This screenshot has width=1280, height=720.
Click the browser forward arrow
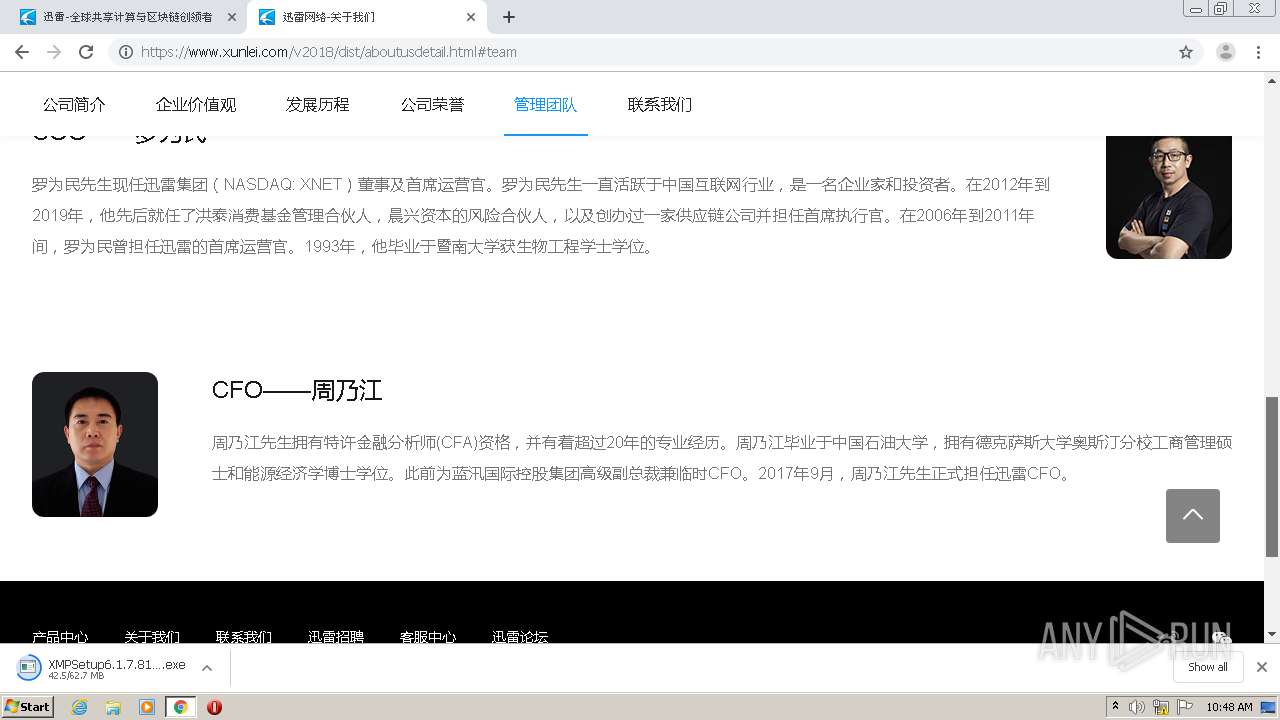(x=54, y=52)
